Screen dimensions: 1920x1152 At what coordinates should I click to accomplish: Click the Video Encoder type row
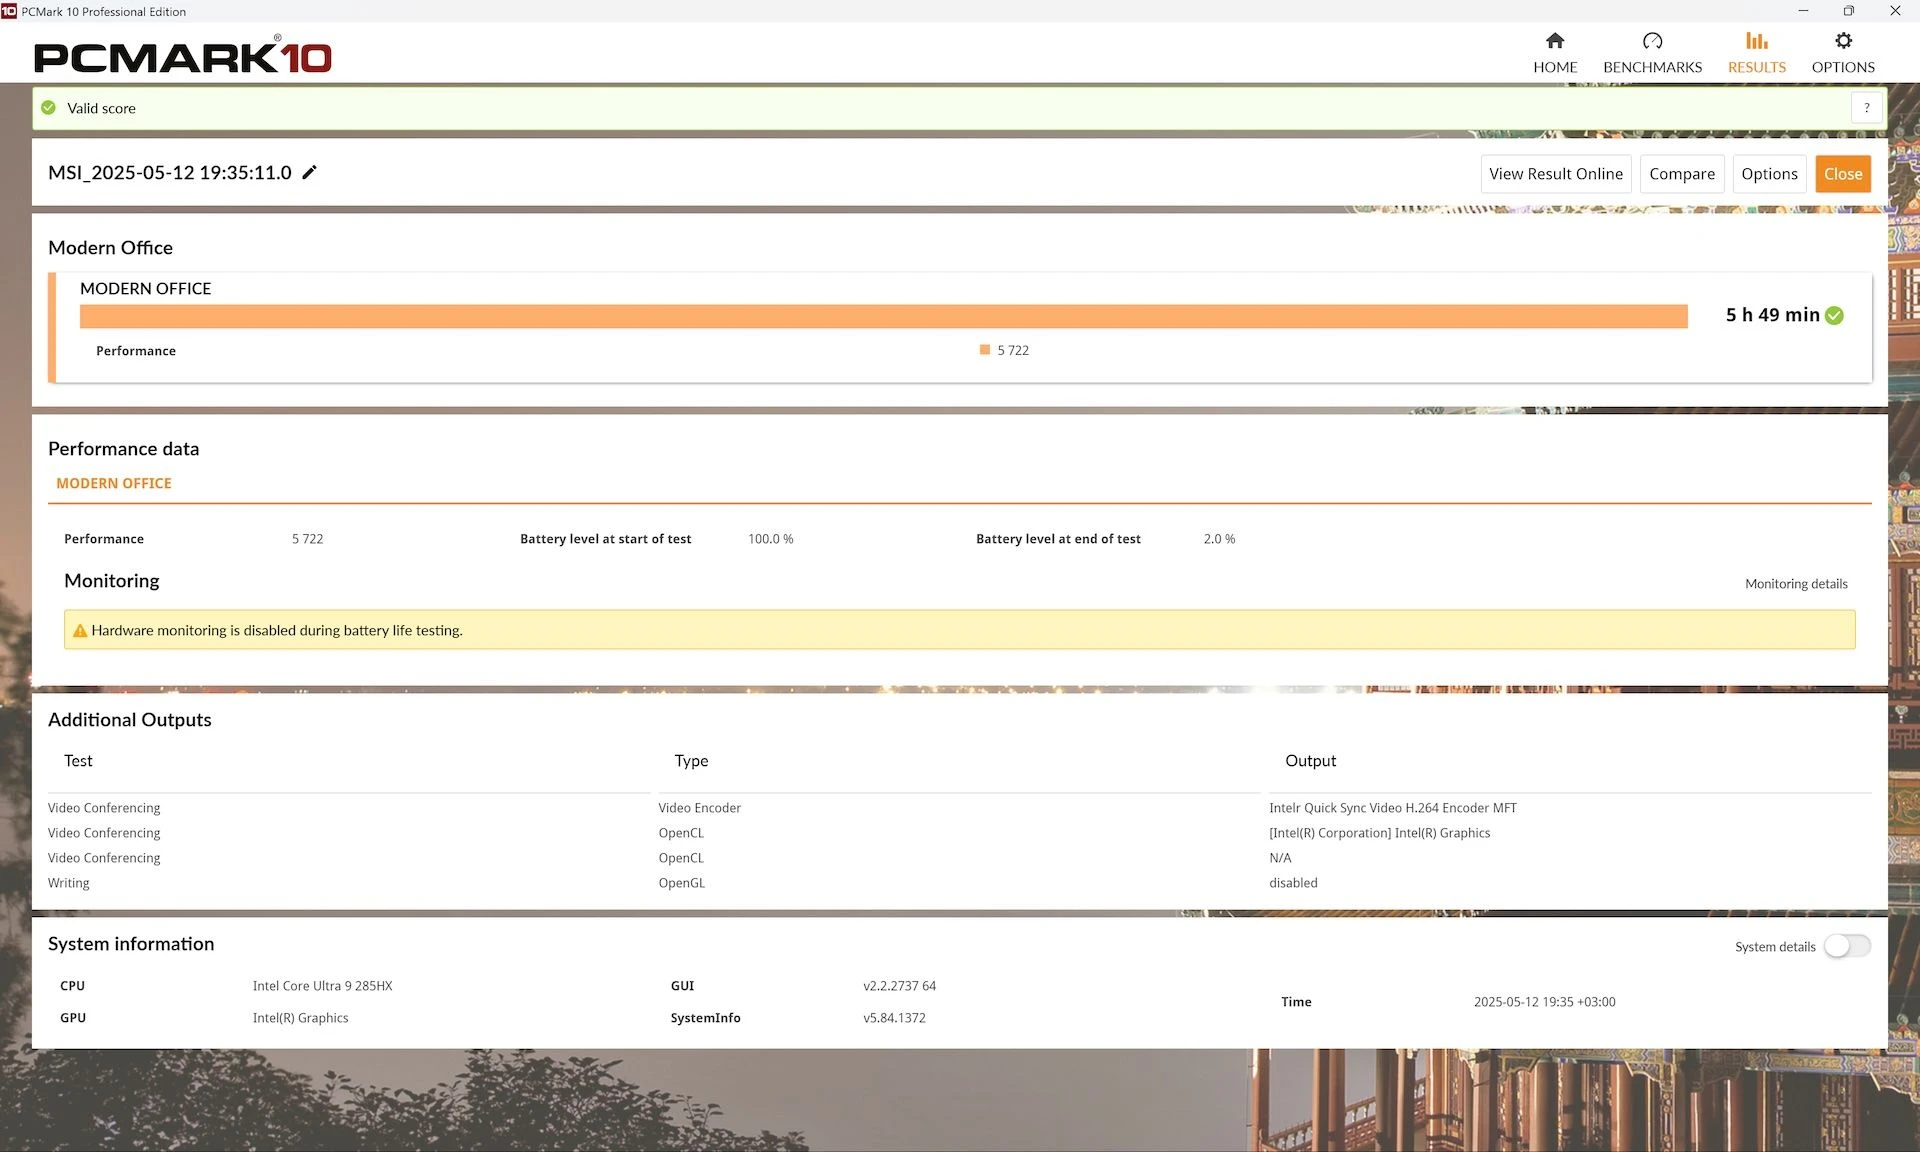(700, 808)
